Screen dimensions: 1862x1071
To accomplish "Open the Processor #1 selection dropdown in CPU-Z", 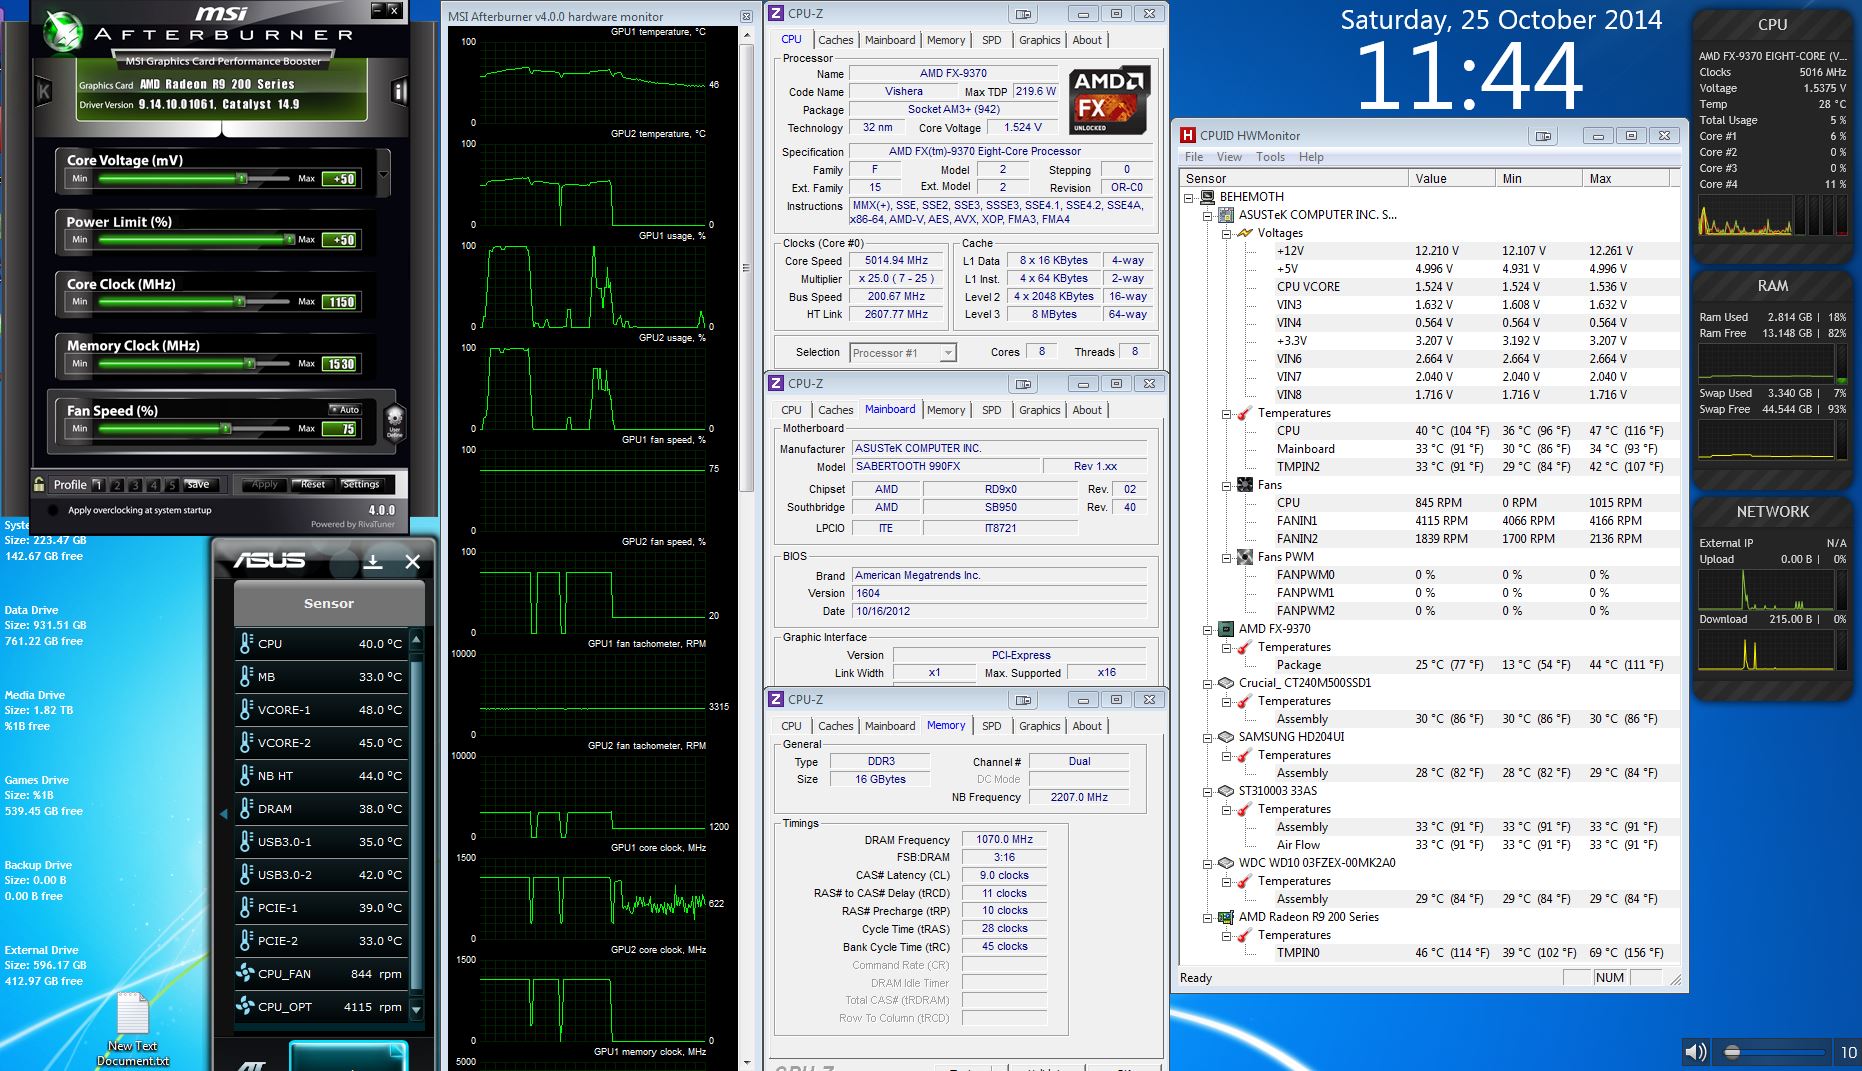I will 947,352.
